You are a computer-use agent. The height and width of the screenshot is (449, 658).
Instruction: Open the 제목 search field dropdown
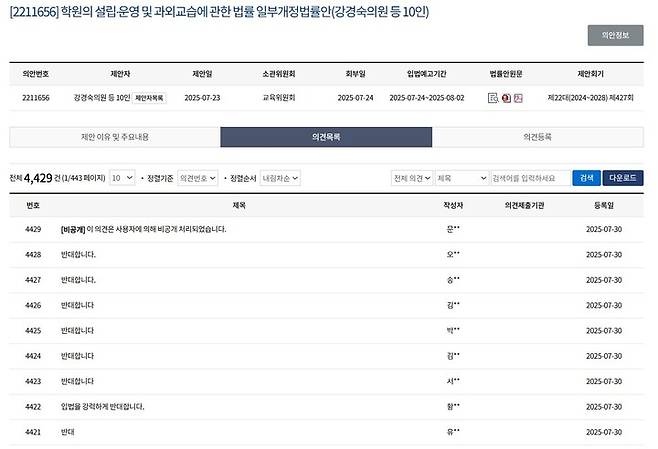pos(460,178)
